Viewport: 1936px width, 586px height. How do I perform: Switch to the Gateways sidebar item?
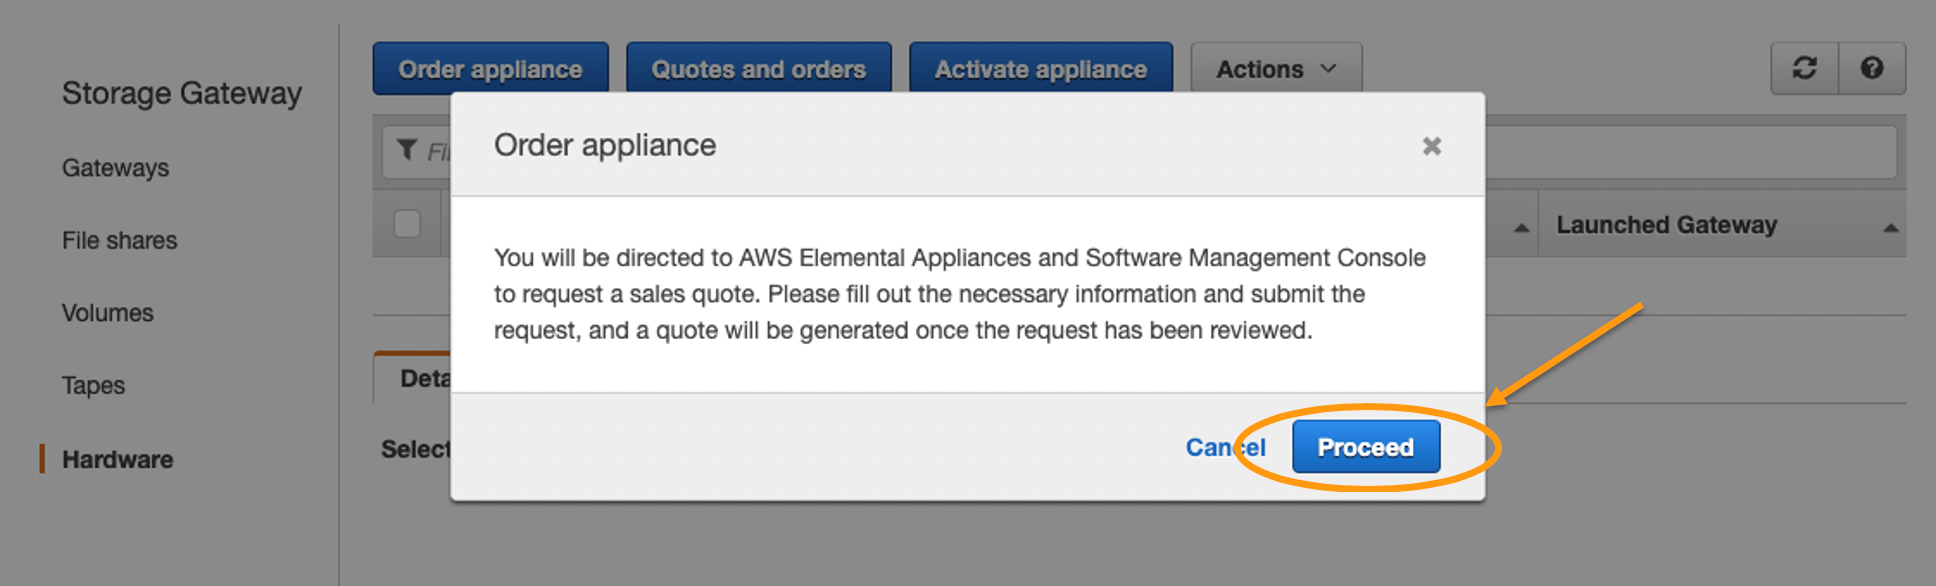[115, 167]
